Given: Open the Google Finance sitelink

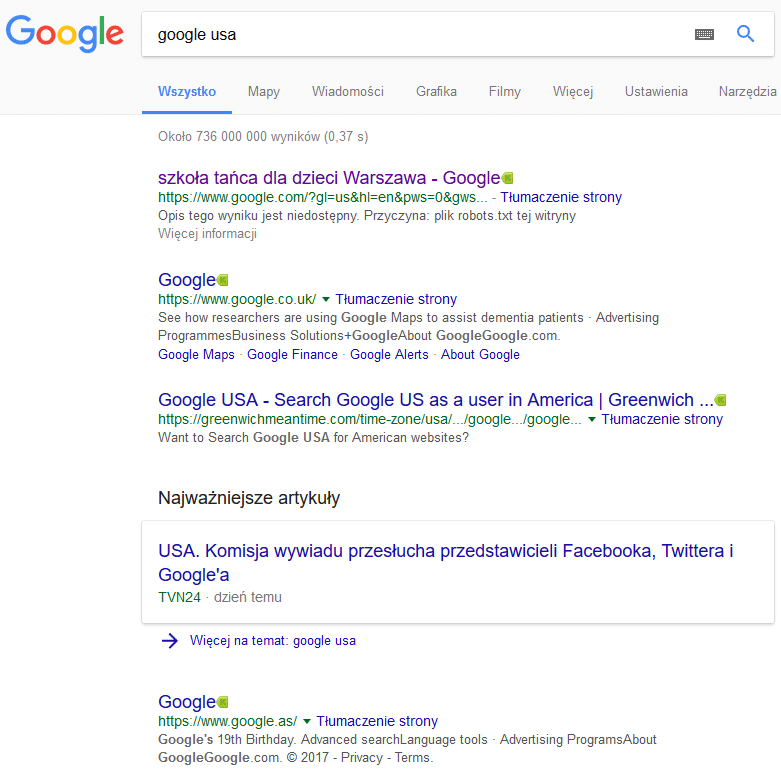Looking at the screenshot, I should (x=292, y=355).
